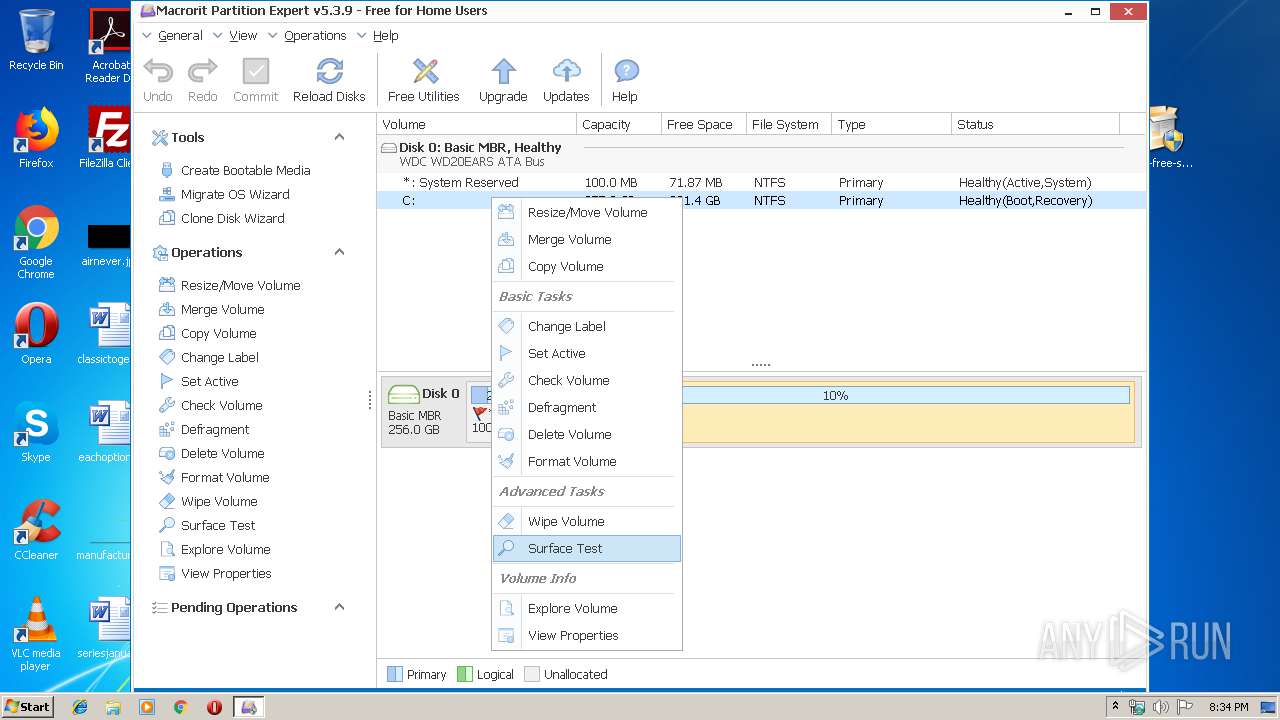The width and height of the screenshot is (1280, 720).
Task: Select Explore Volume in the sidebar
Action: pos(215,549)
